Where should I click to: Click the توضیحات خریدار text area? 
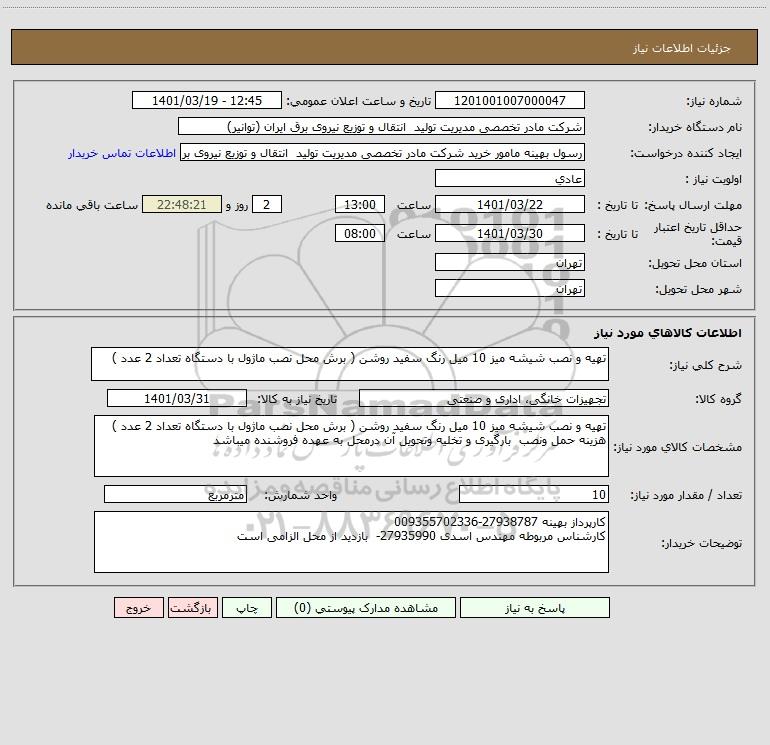pos(351,542)
